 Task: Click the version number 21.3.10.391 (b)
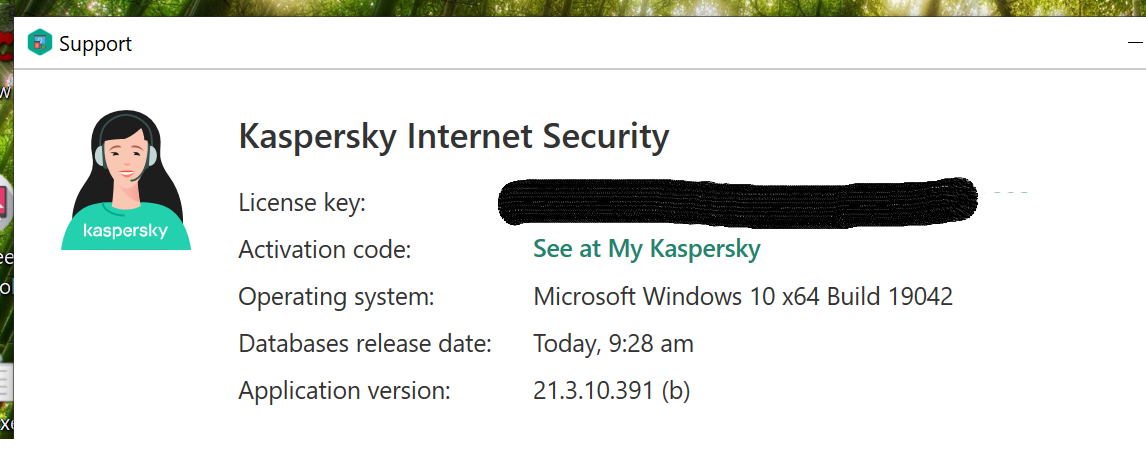tap(611, 391)
